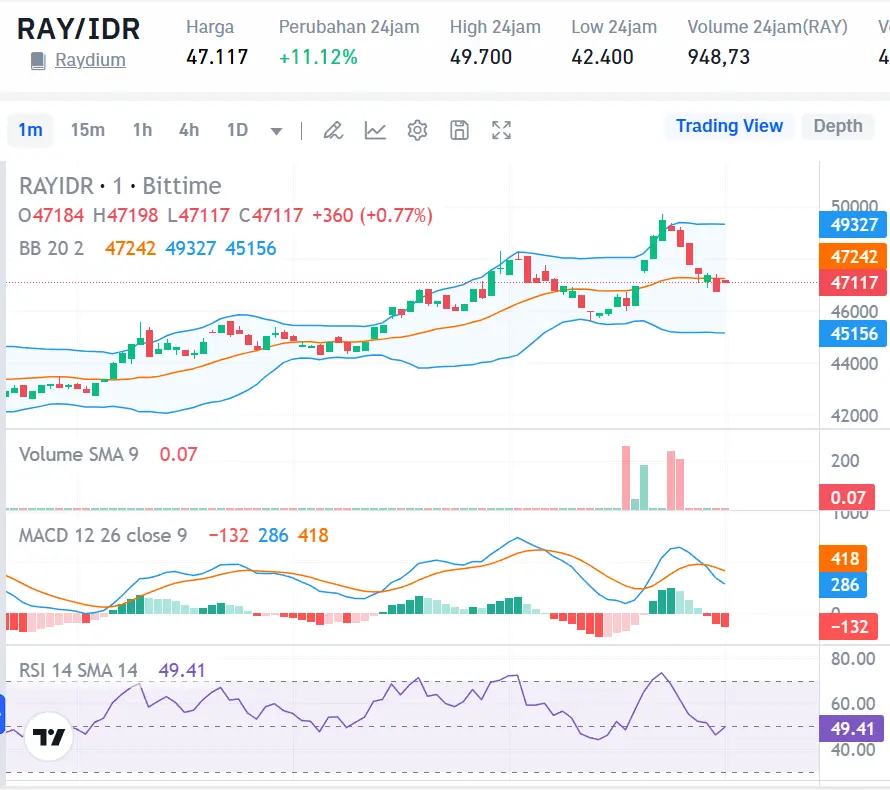The image size is (890, 790).
Task: Select the 4h timeframe
Action: coord(189,130)
